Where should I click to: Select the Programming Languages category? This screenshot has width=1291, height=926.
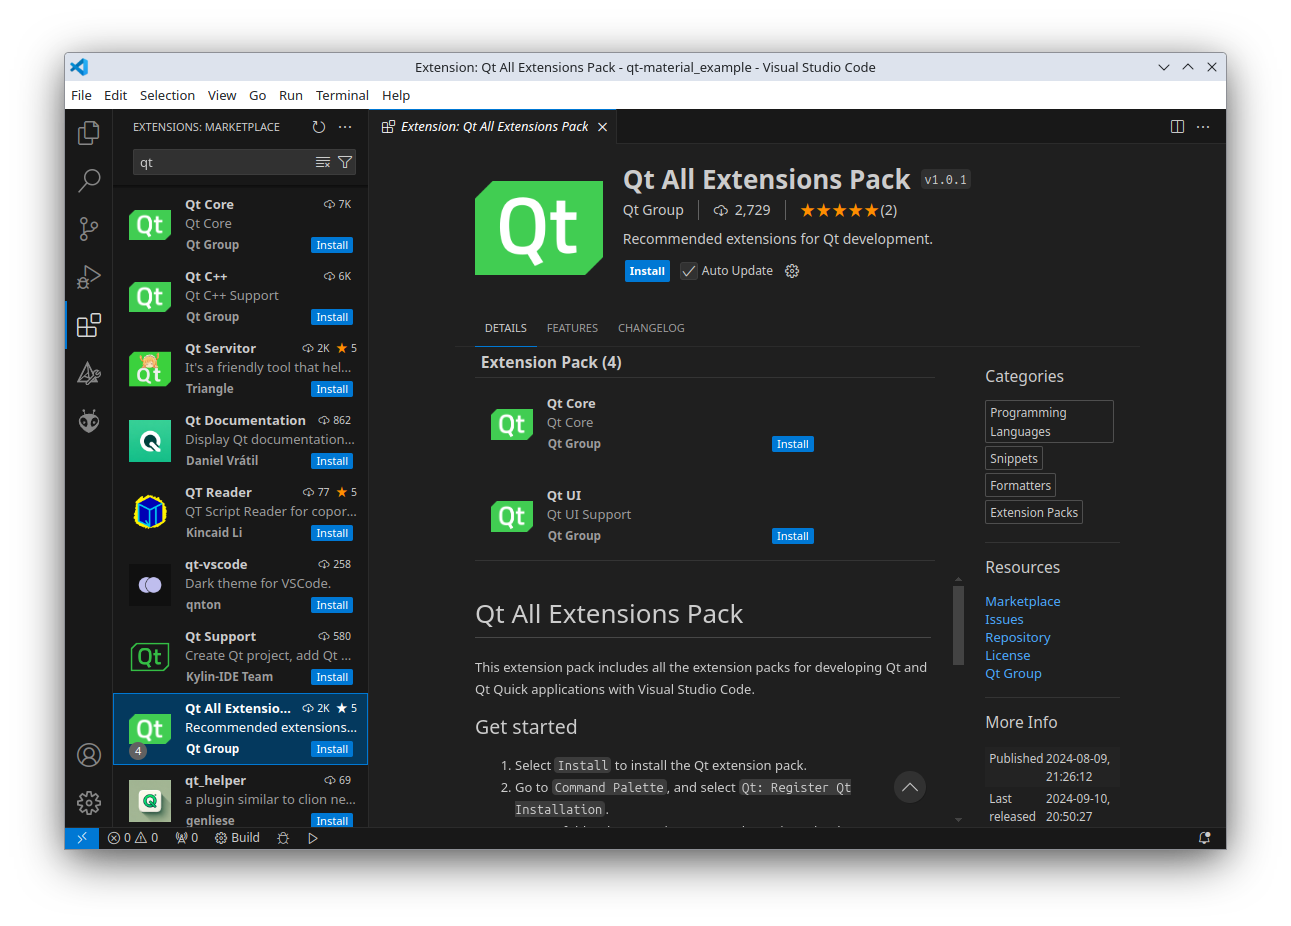click(x=1049, y=422)
